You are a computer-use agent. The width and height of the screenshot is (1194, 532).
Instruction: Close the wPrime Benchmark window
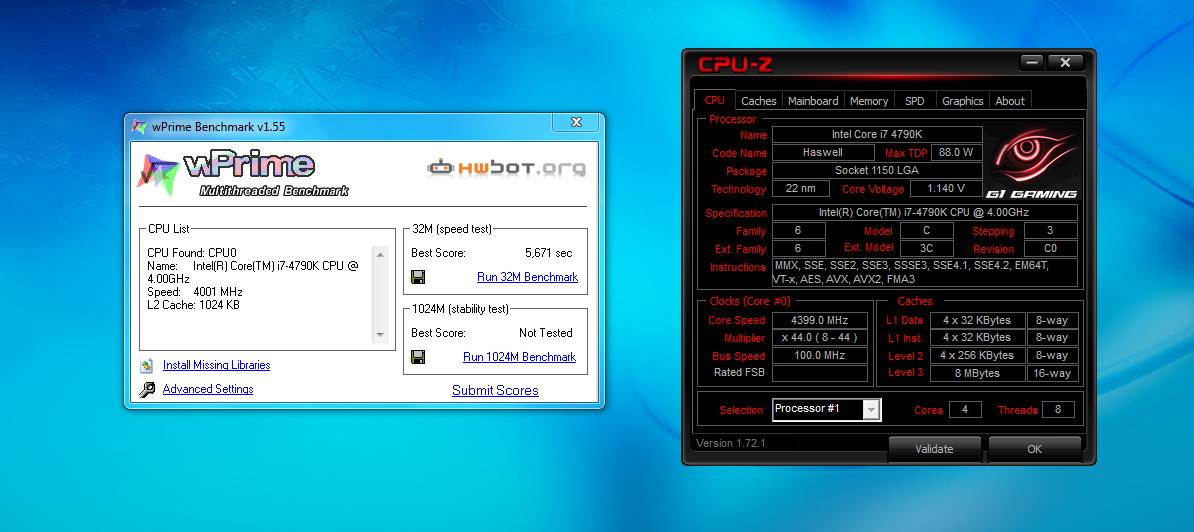point(576,122)
